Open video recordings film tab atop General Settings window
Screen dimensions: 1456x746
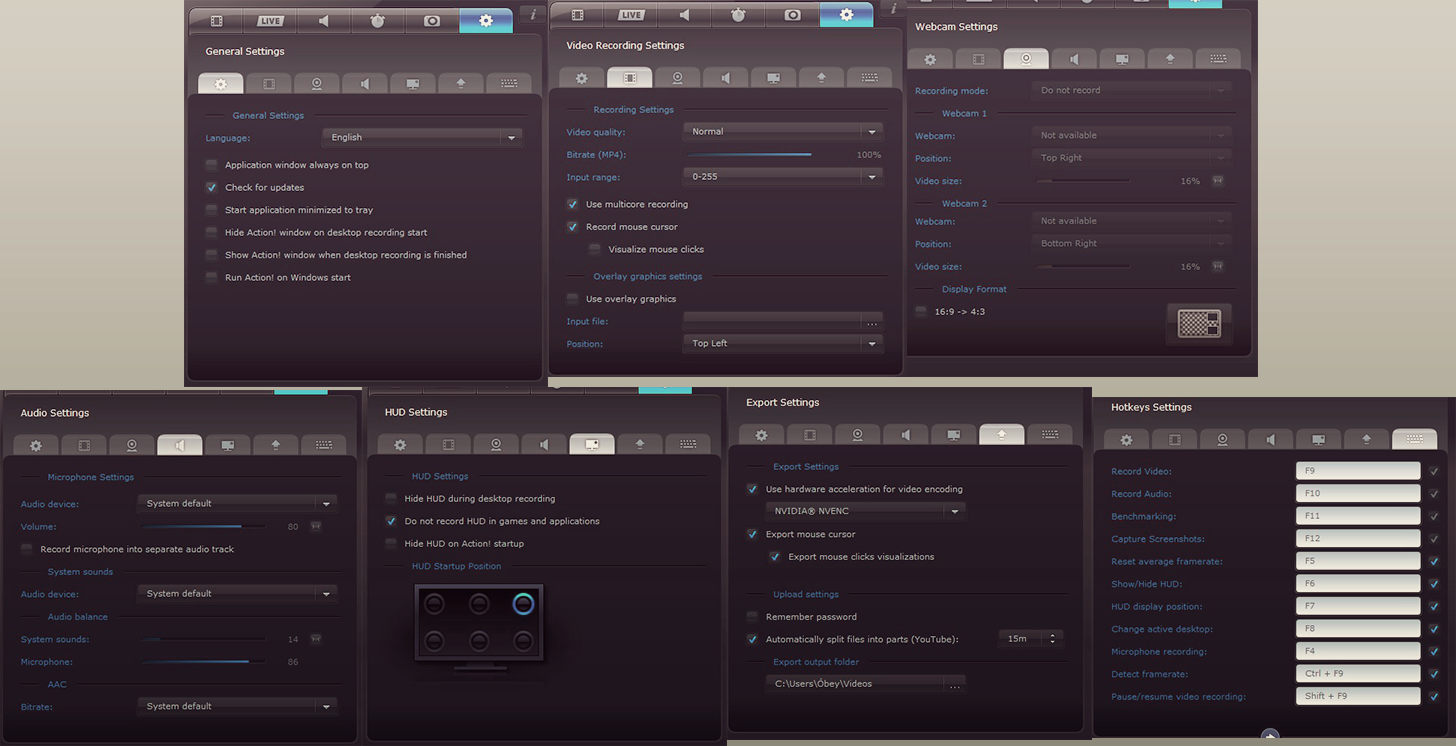click(x=216, y=20)
